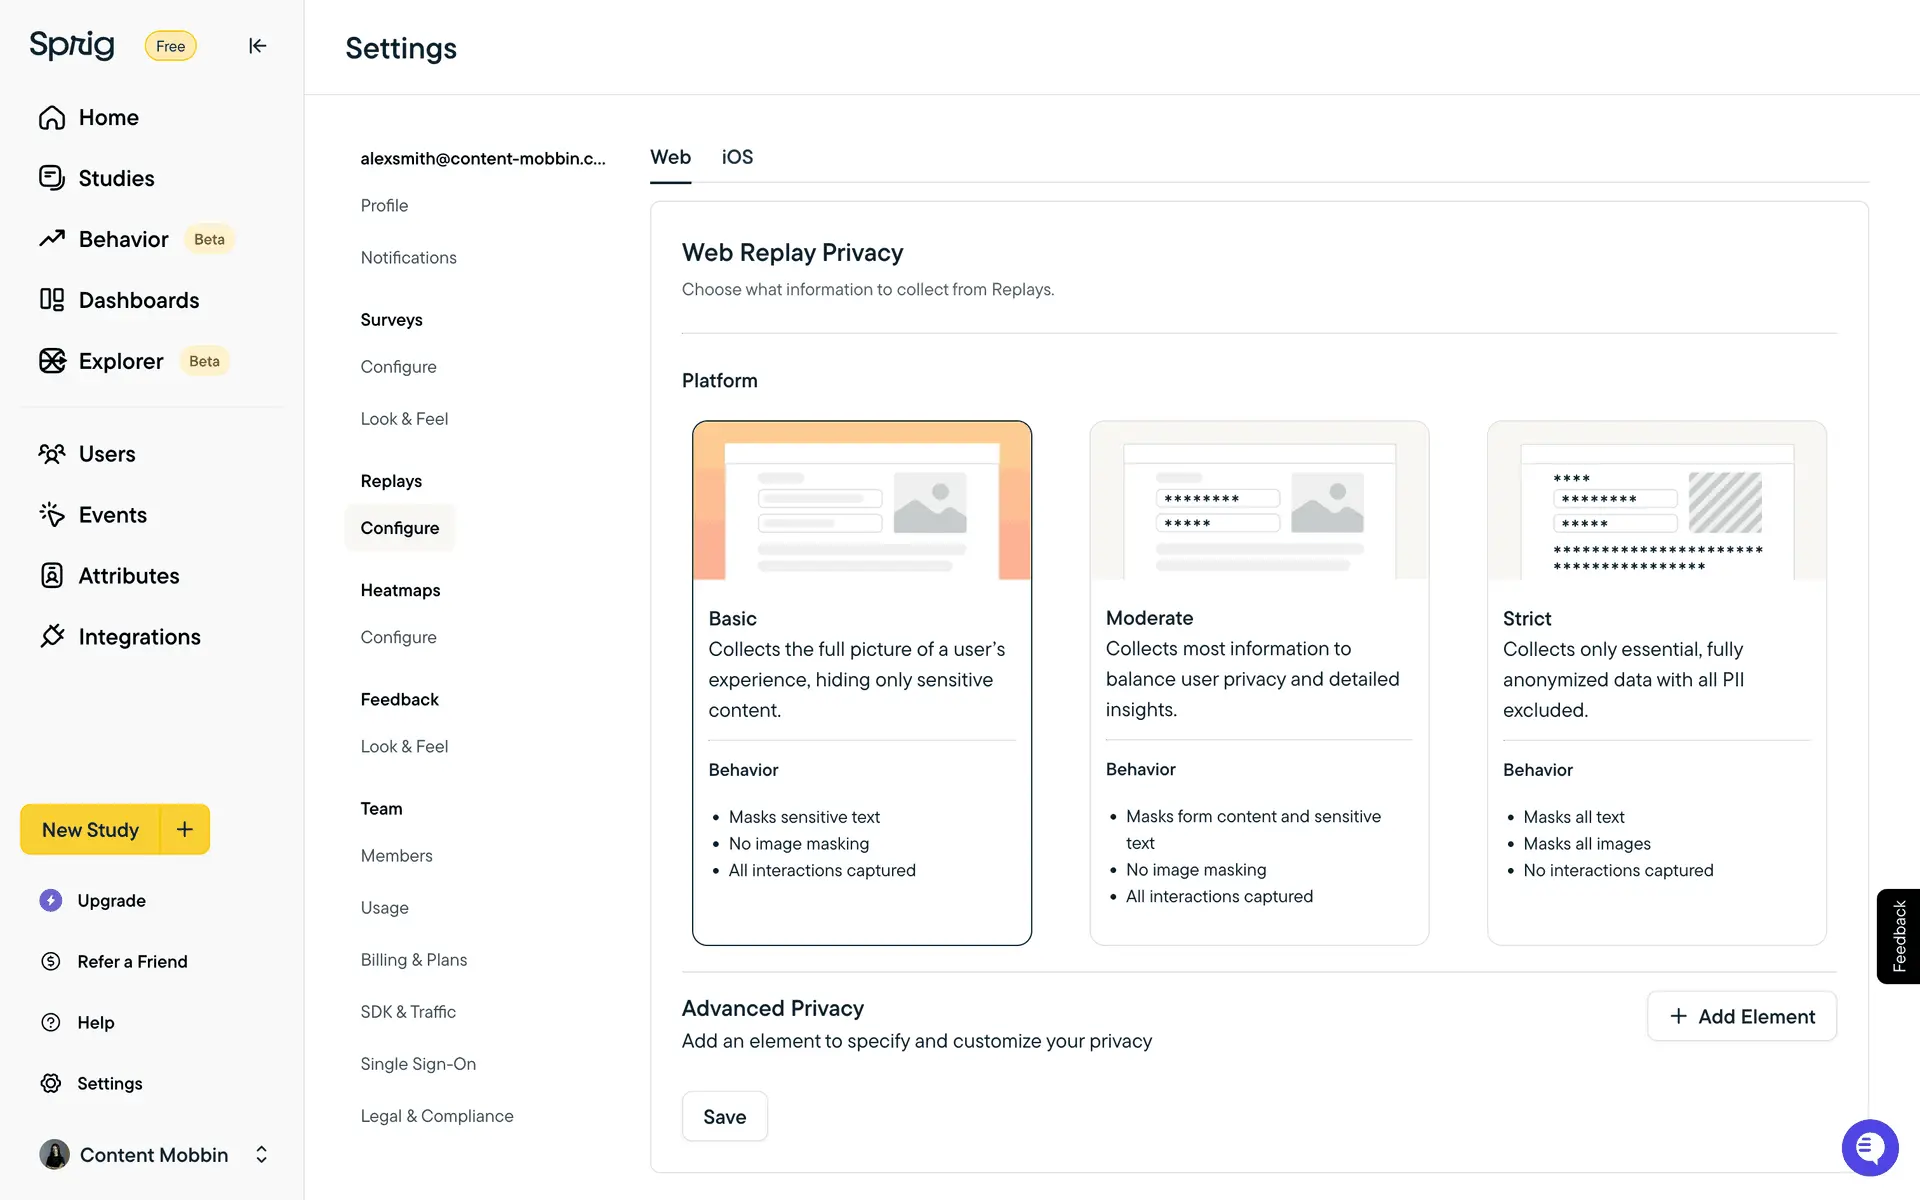Open the vertical Feedback side tab
1920x1200 pixels.
(1898, 936)
